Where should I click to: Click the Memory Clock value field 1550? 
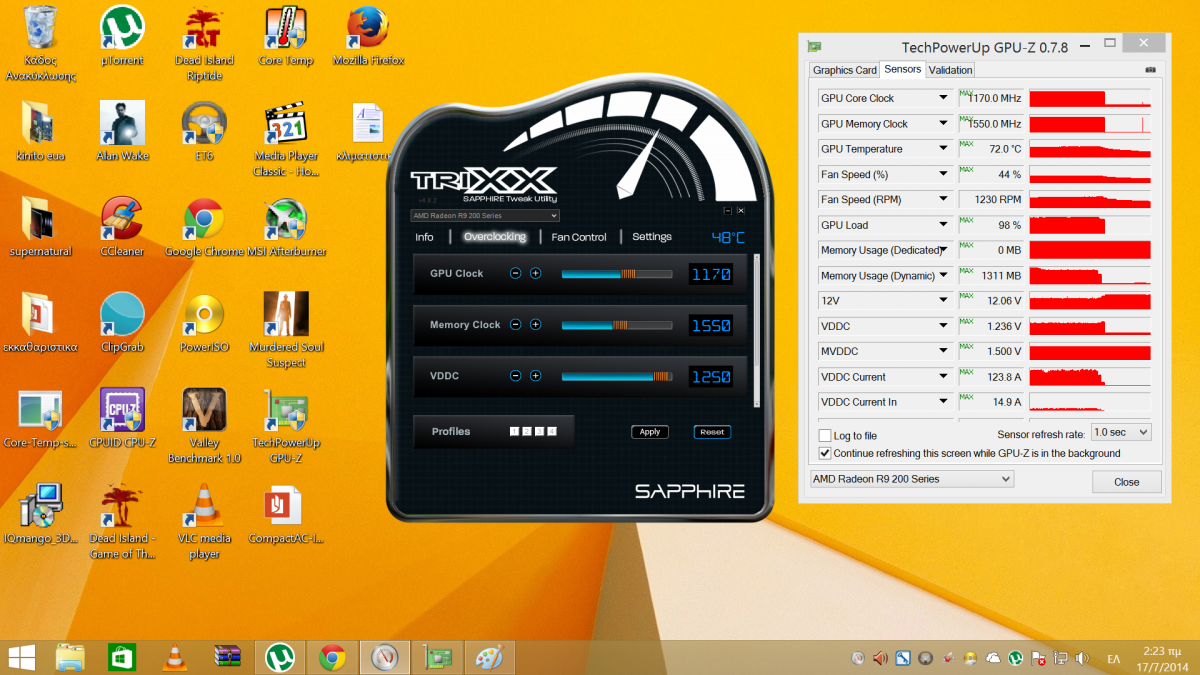click(710, 325)
